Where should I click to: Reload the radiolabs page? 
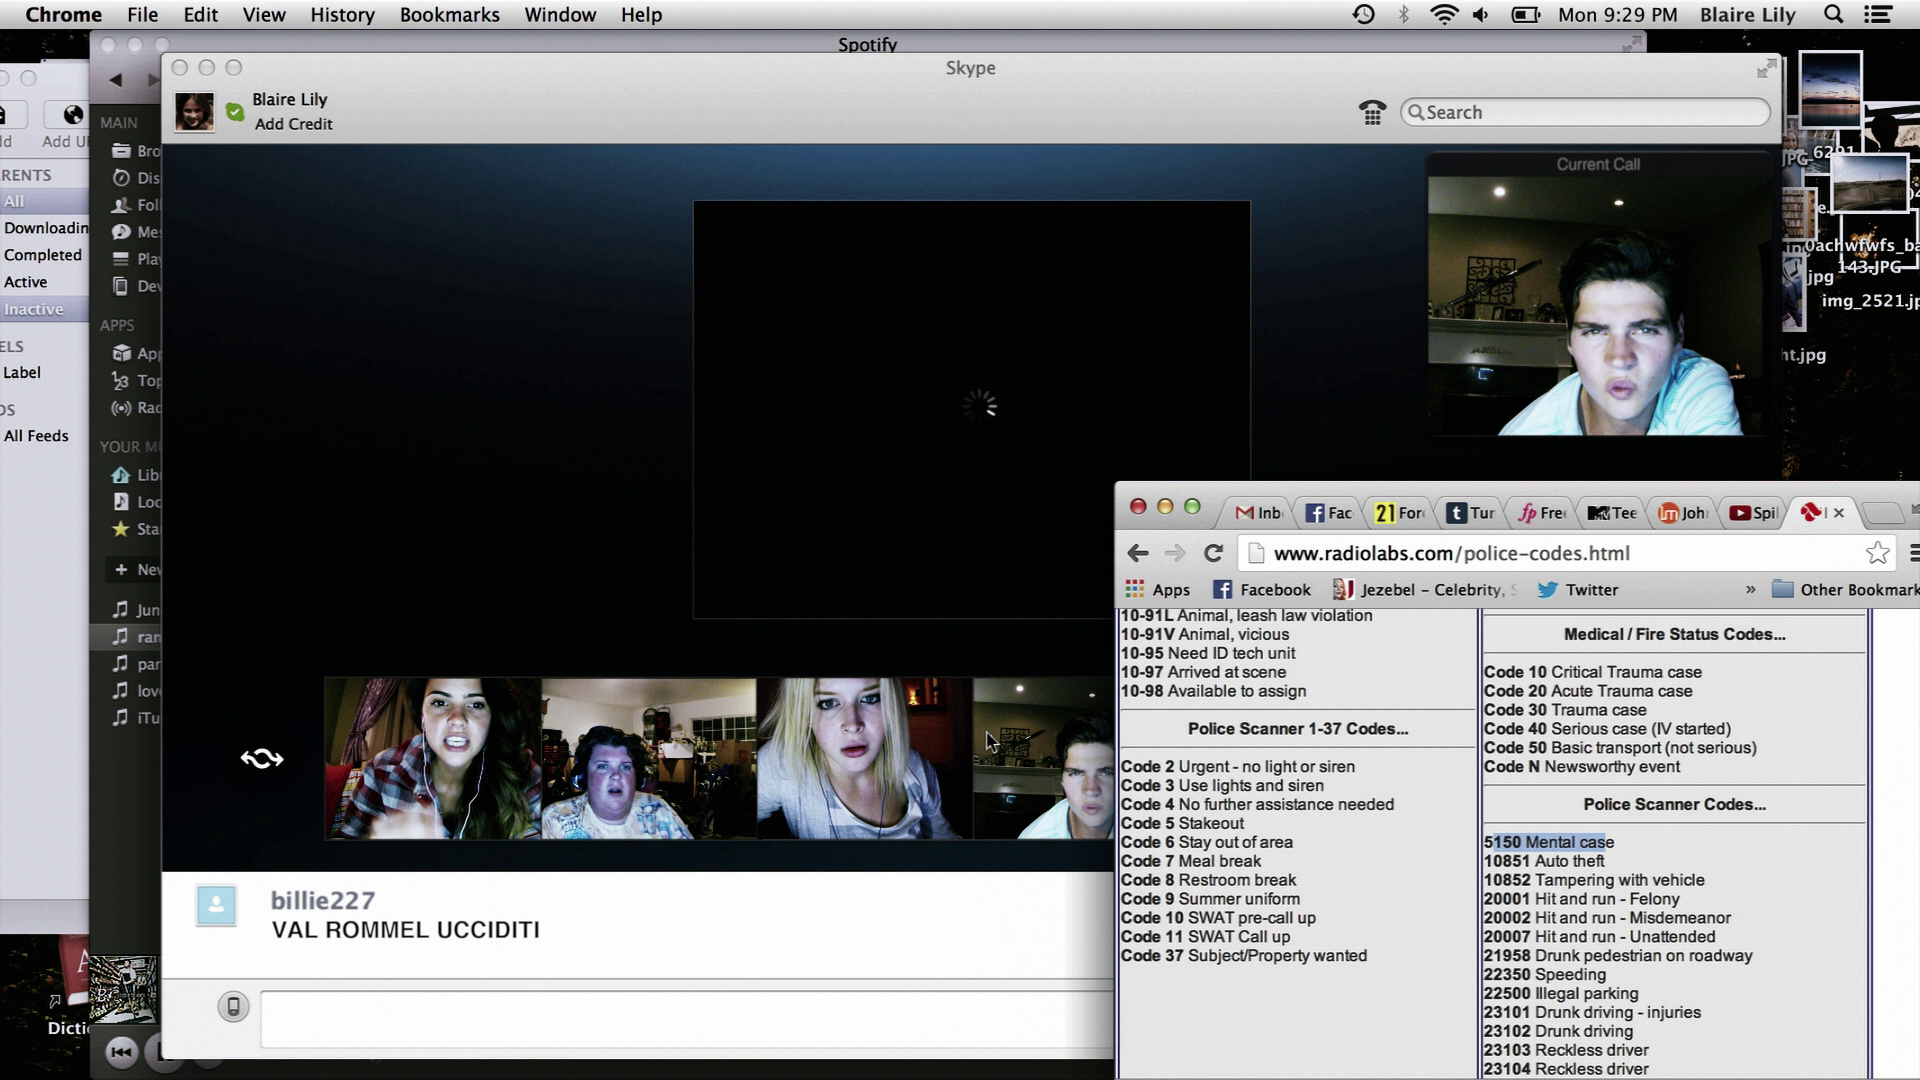(1213, 553)
